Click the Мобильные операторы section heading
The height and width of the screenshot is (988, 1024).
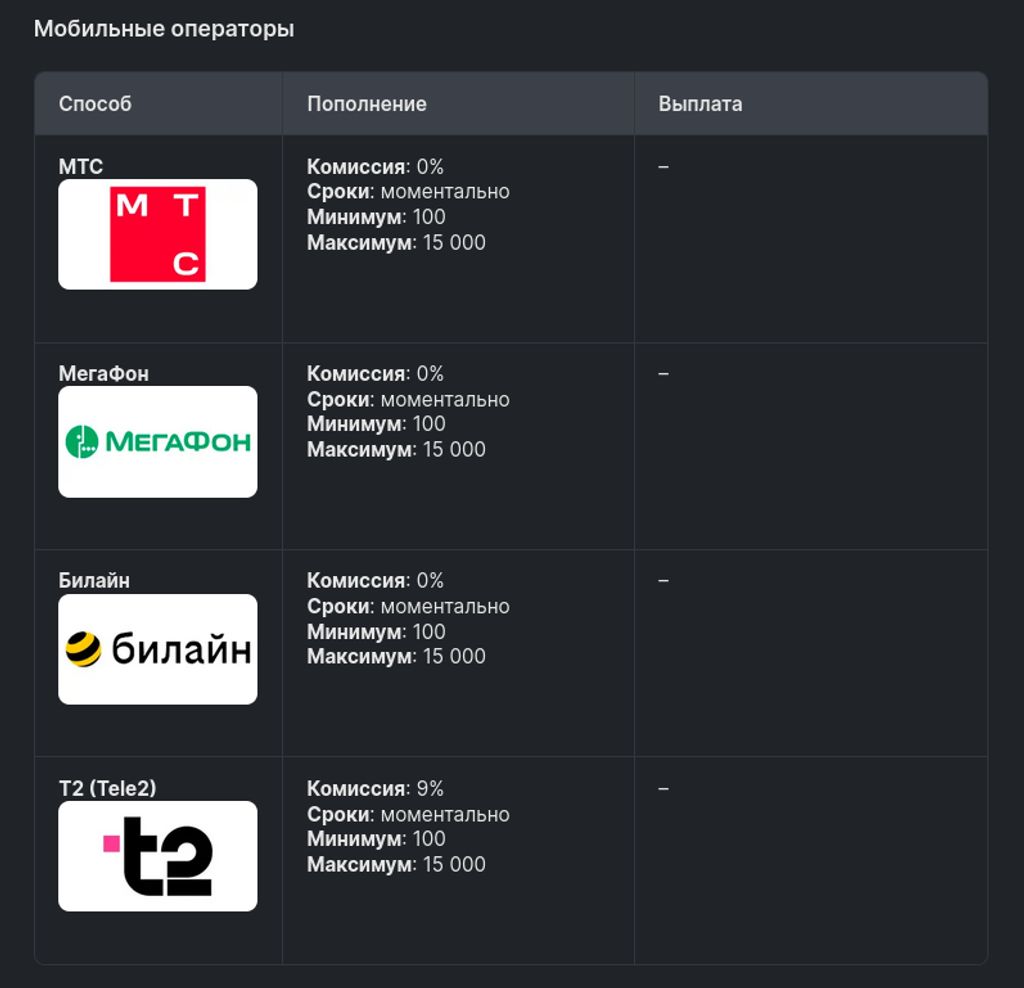164,29
